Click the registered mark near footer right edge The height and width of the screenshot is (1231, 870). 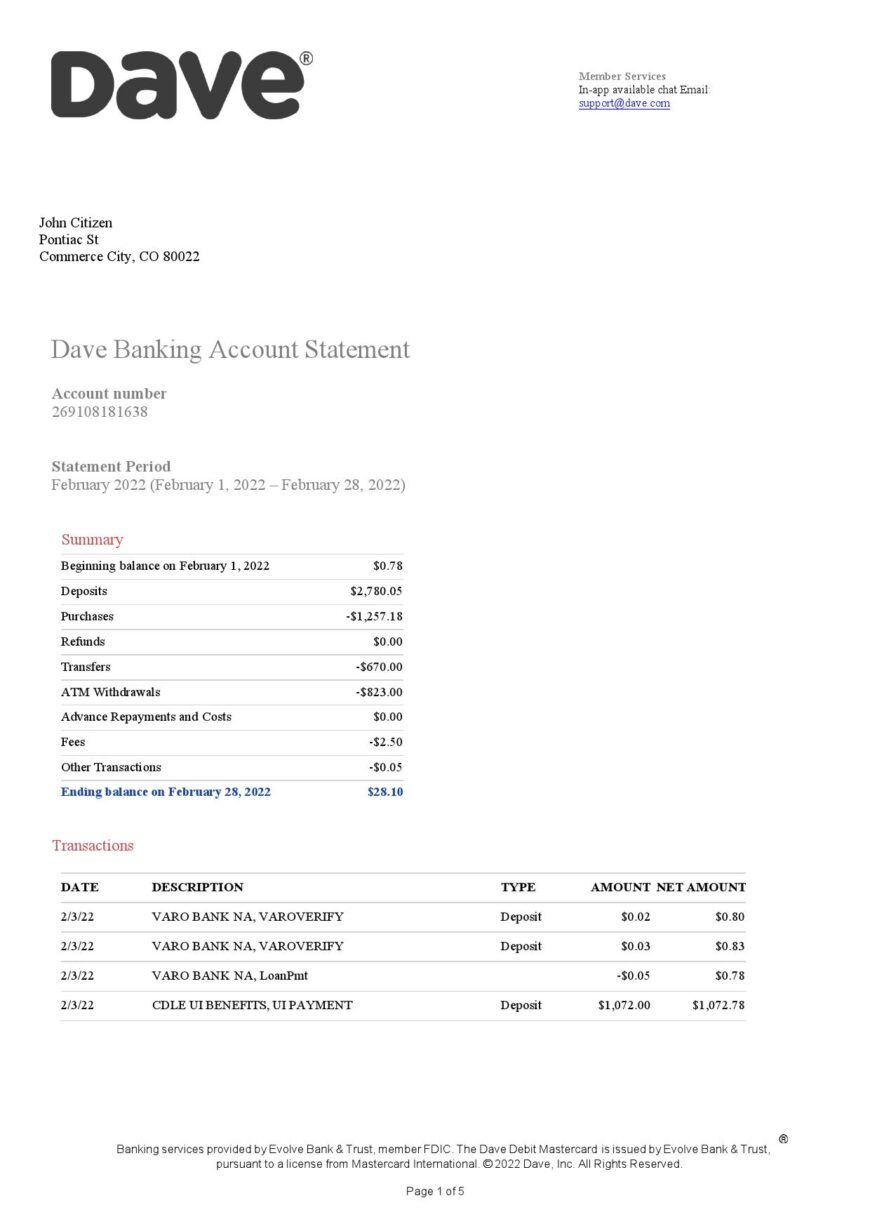click(x=784, y=1137)
